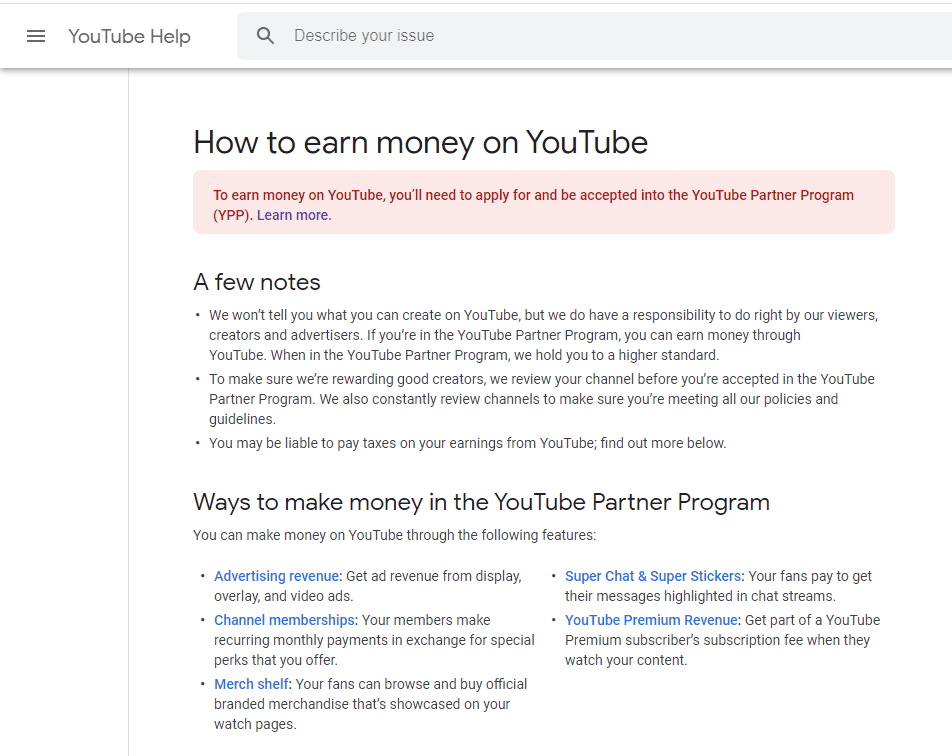This screenshot has height=756, width=952.
Task: Click the "How to earn money on YouTube" heading
Action: [421, 143]
